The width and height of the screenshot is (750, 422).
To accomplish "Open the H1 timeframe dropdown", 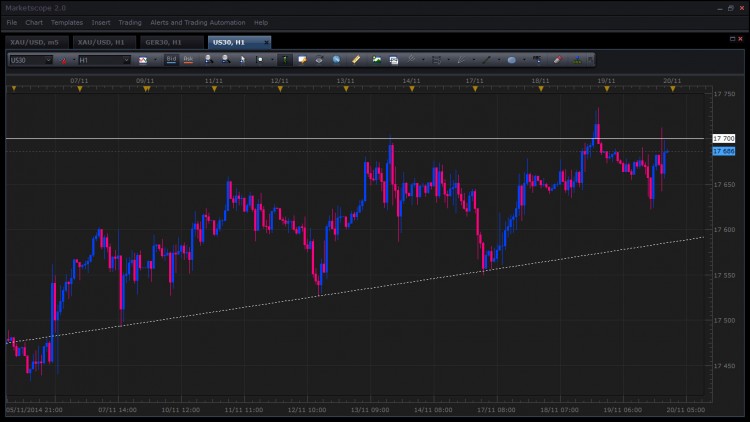I will pos(104,60).
